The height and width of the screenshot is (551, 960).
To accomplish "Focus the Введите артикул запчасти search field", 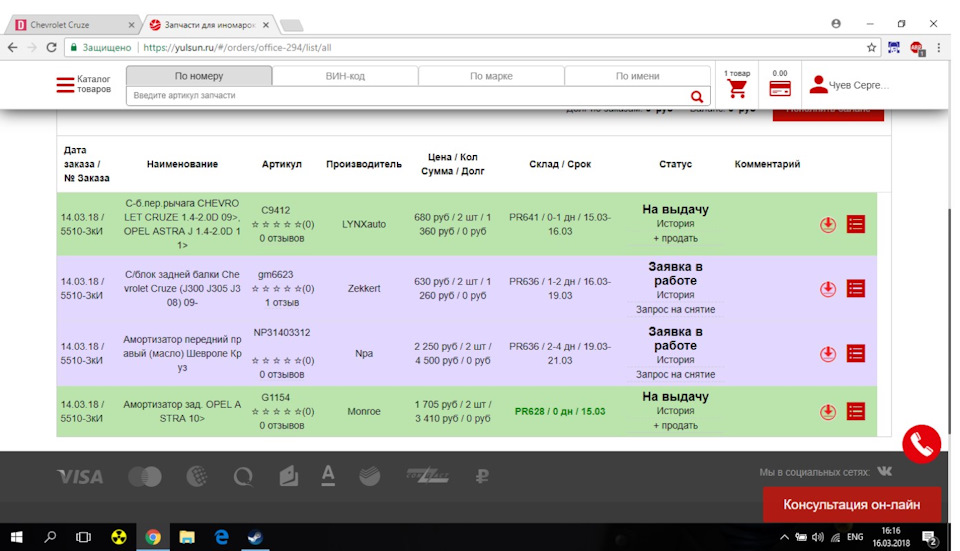I will [x=407, y=96].
